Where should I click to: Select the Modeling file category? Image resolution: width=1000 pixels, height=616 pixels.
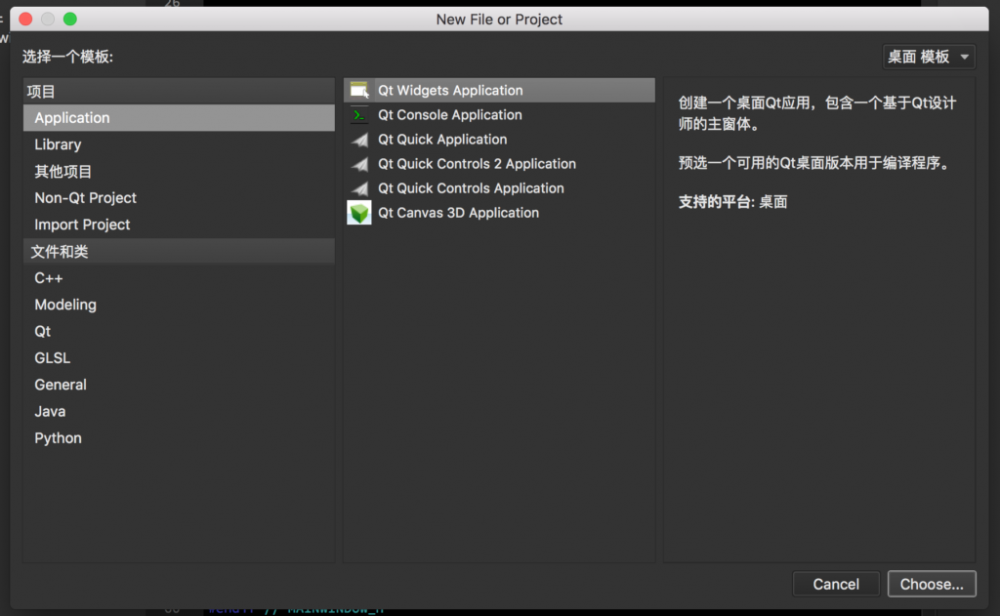tap(179, 305)
